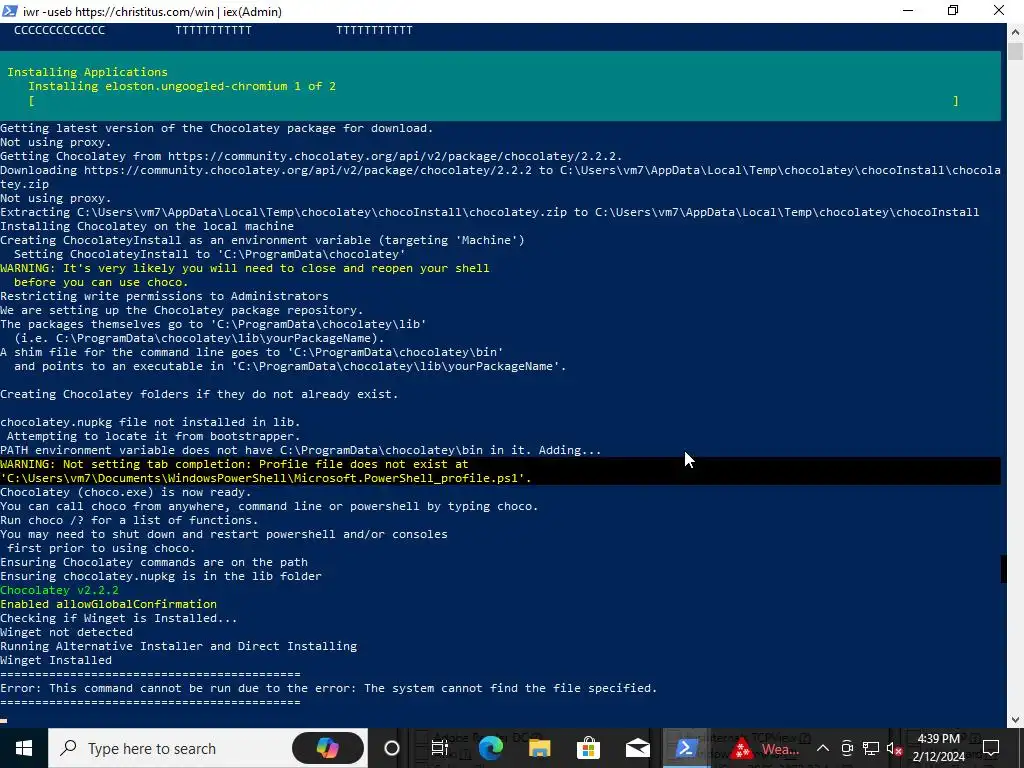Click the green 'Chocolatey v2.2.2' line

point(59,590)
